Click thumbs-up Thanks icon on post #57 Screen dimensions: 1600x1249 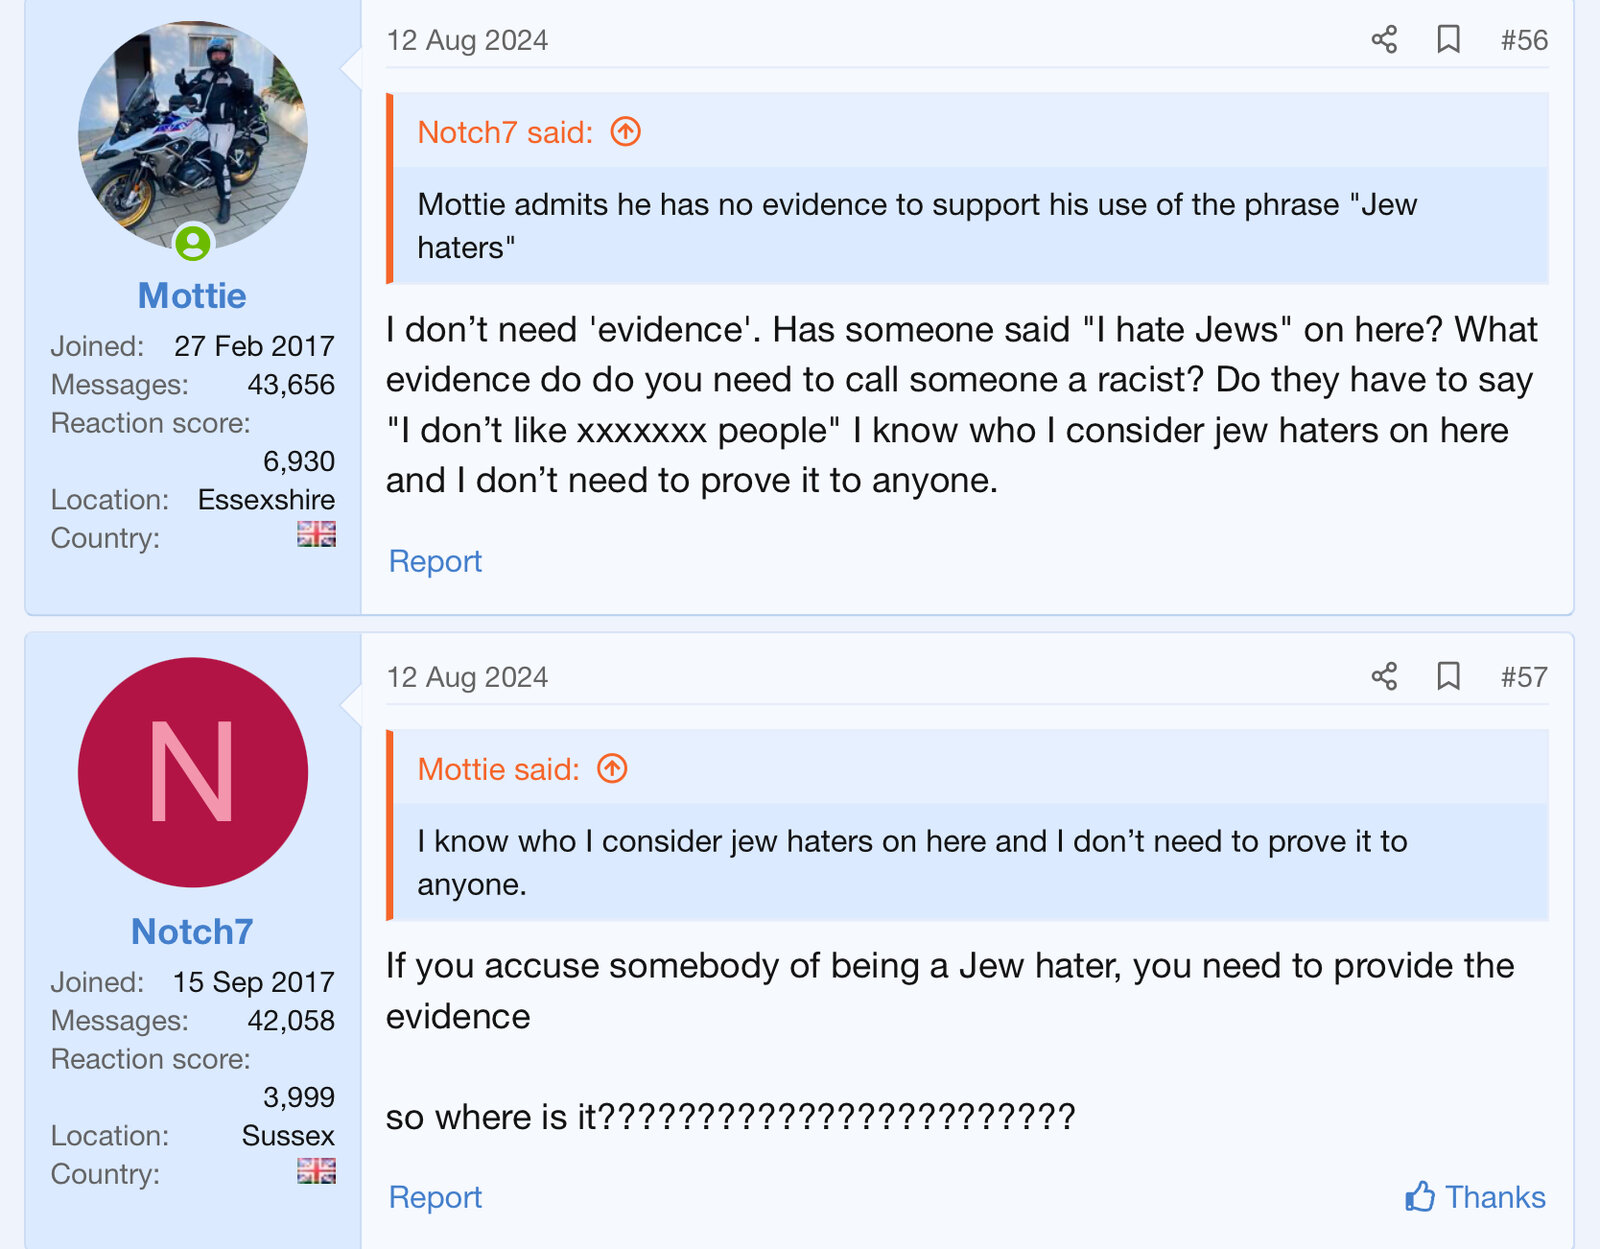[x=1420, y=1197]
